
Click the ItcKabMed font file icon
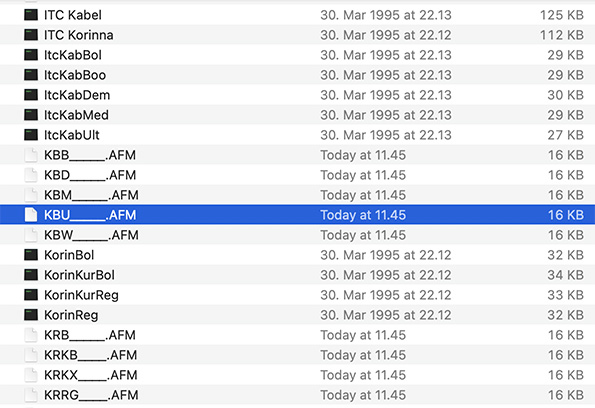pos(31,115)
